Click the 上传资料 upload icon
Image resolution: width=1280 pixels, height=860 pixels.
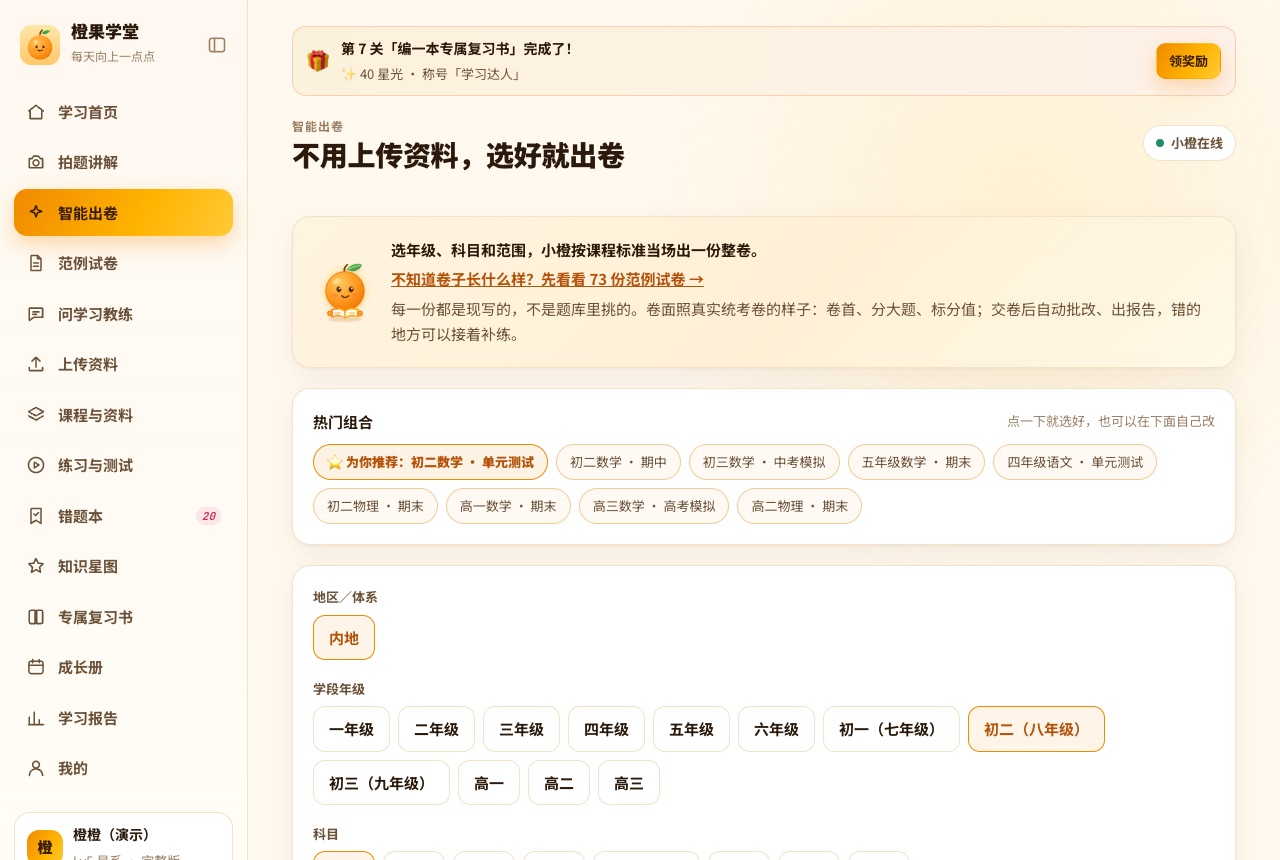(x=36, y=364)
